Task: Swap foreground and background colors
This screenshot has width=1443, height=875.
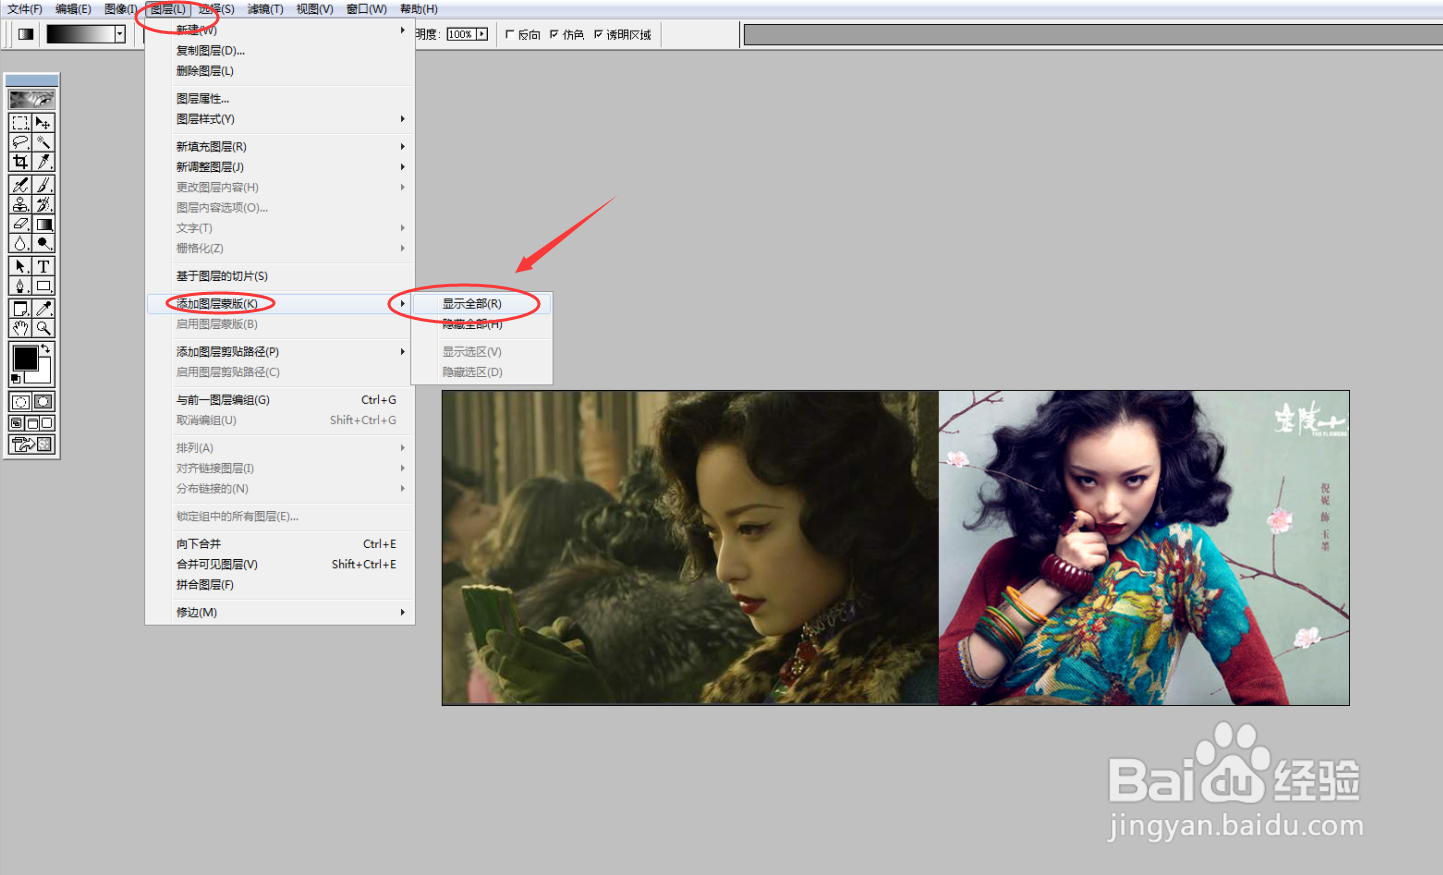Action: pyautogui.click(x=46, y=348)
